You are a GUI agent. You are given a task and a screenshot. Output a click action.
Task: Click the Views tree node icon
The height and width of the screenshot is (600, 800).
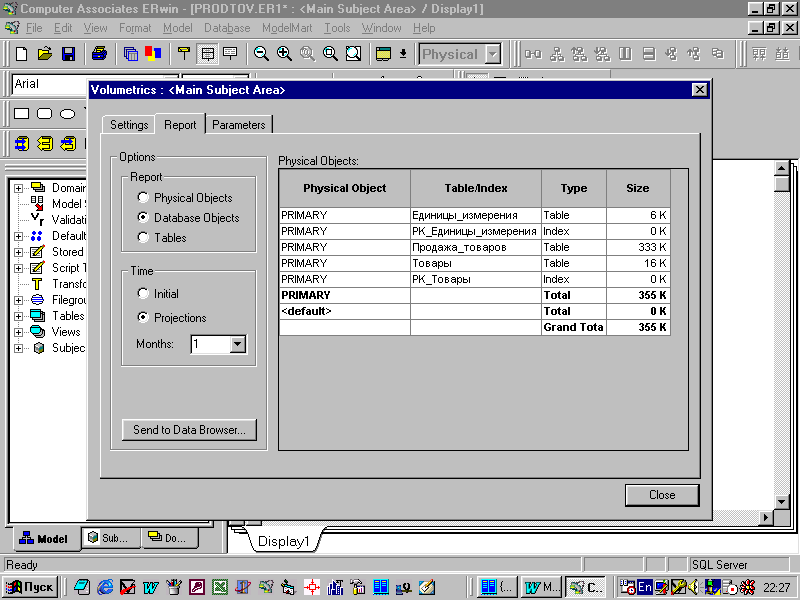tap(38, 332)
